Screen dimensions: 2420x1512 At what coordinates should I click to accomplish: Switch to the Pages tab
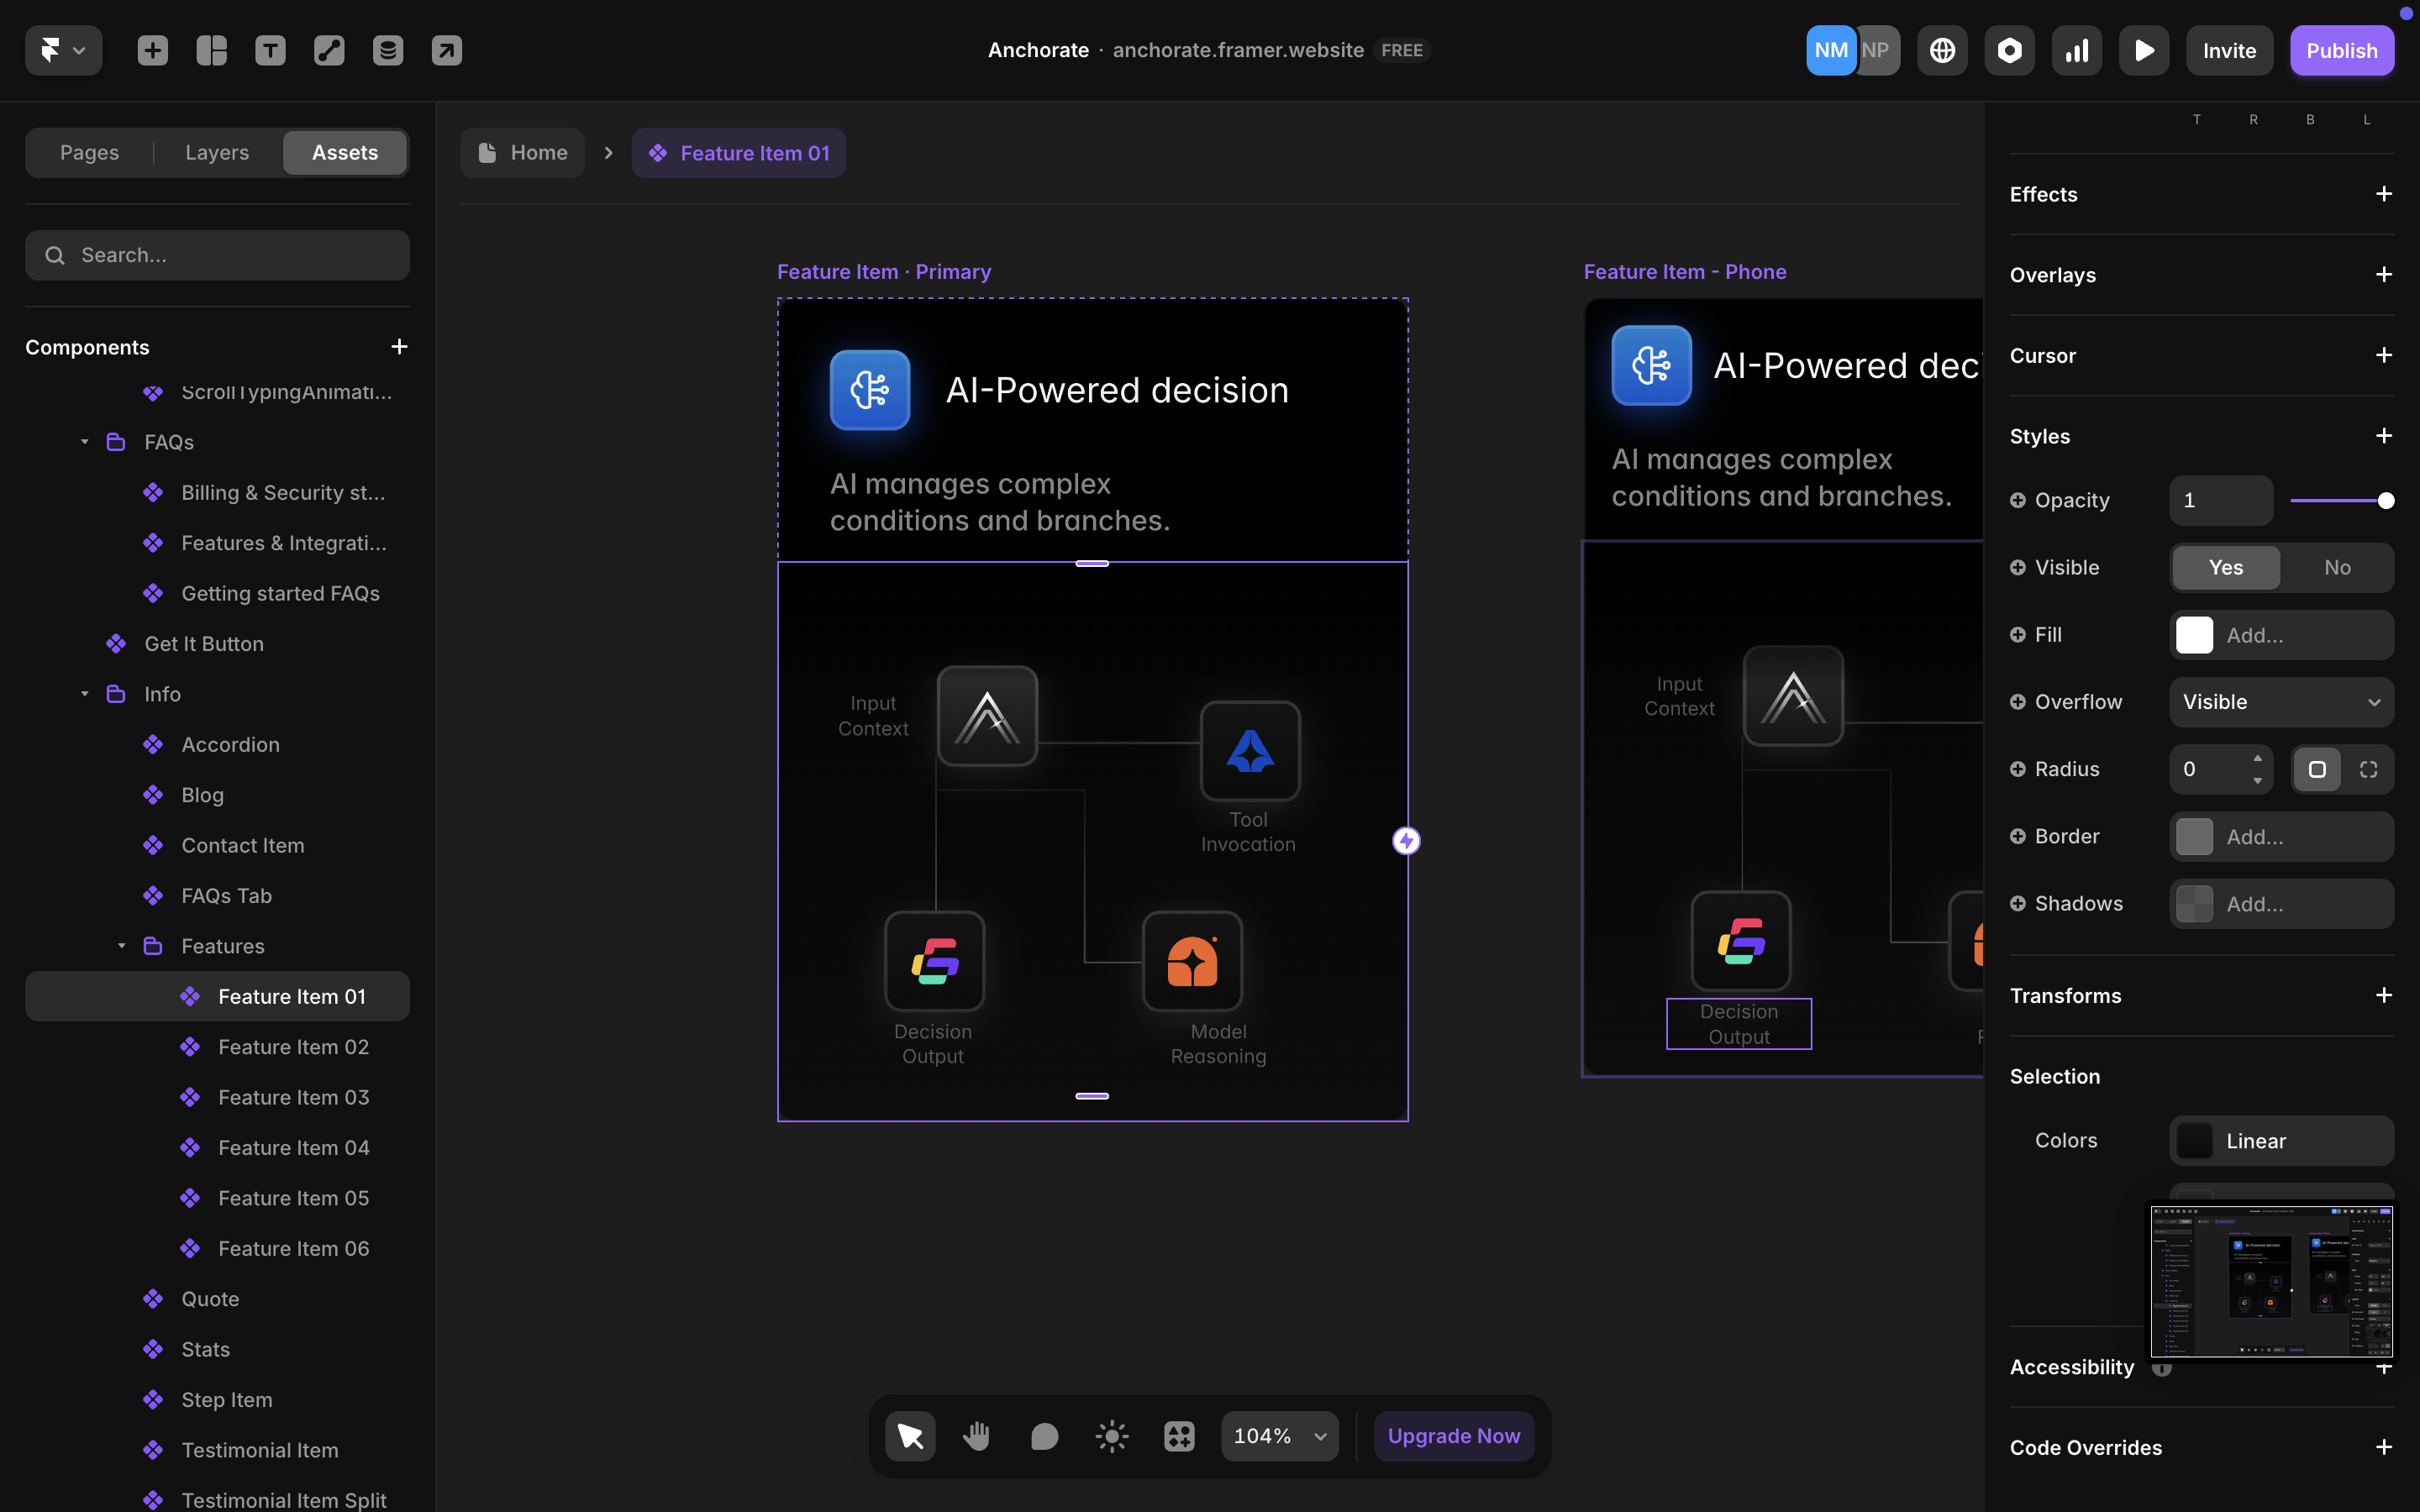pyautogui.click(x=89, y=152)
